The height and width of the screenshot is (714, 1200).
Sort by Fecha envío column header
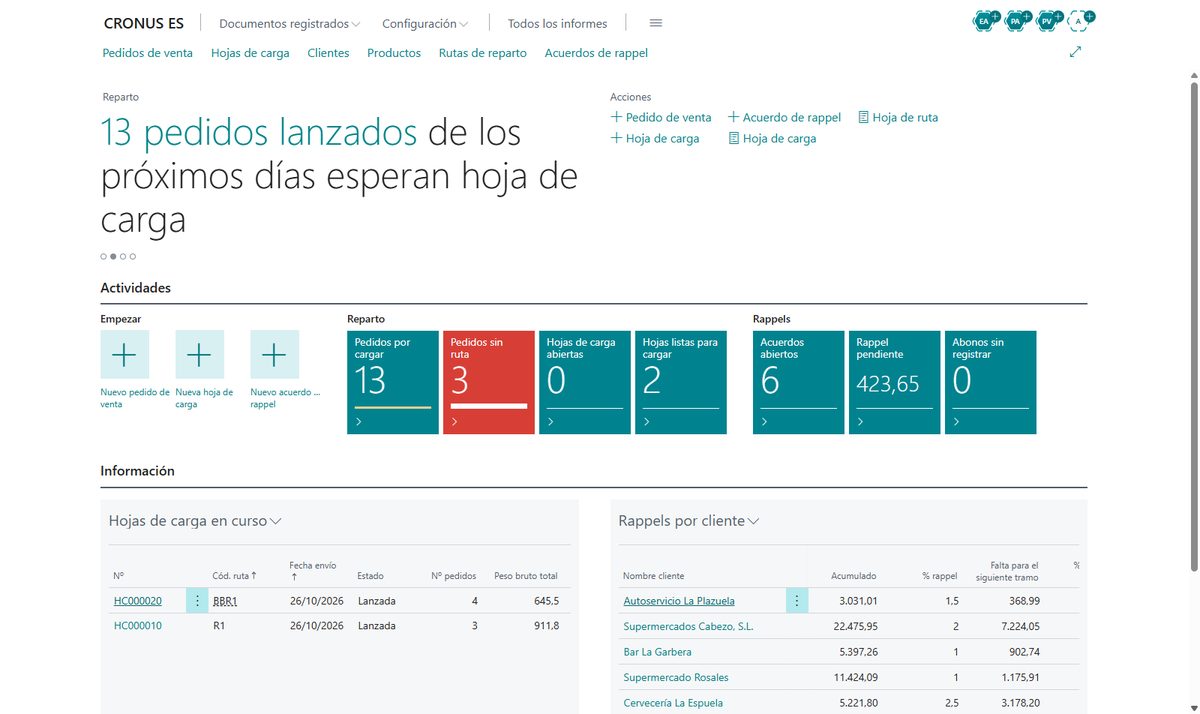313,571
